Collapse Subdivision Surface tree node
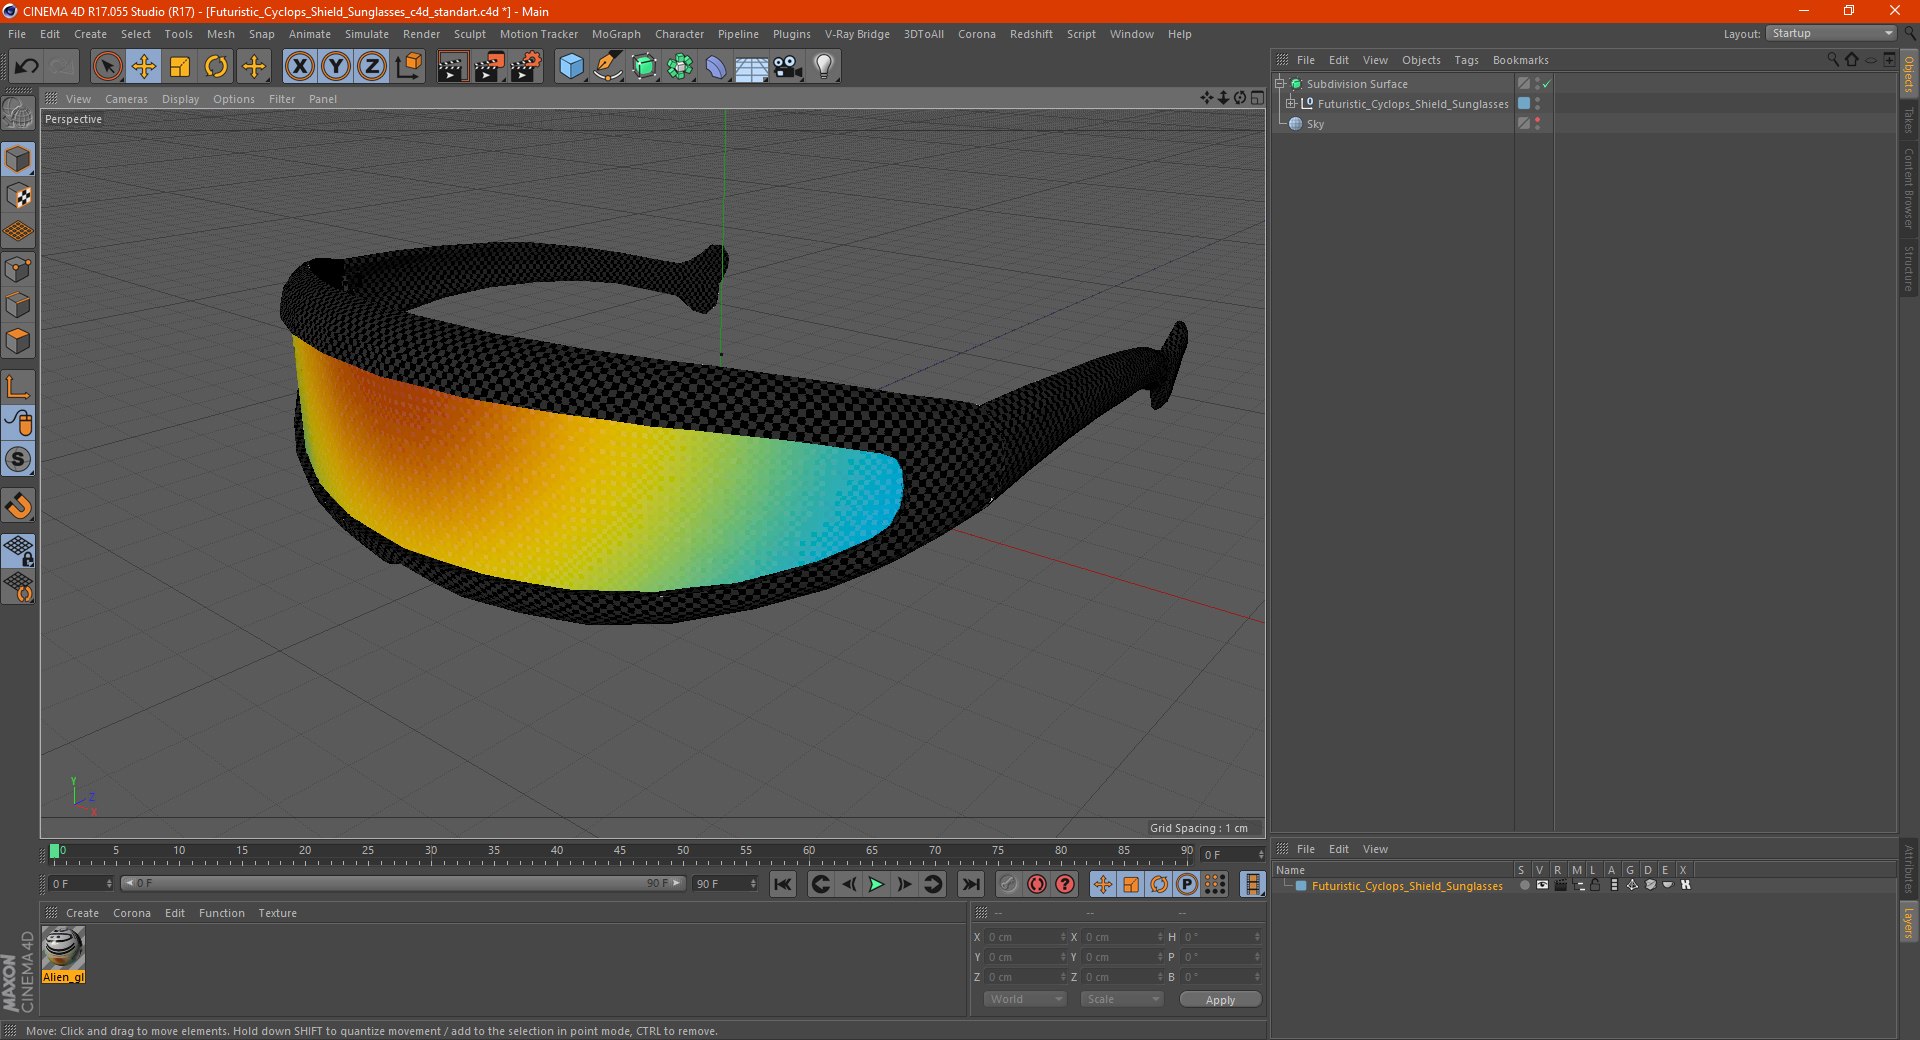The image size is (1920, 1040). point(1279,83)
